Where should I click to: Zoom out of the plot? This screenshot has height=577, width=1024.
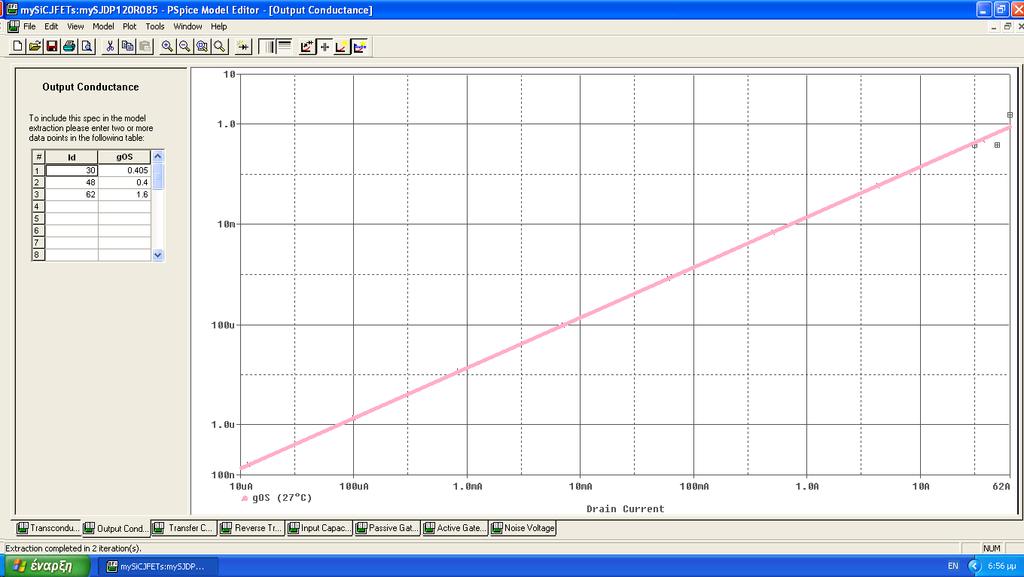(x=185, y=46)
